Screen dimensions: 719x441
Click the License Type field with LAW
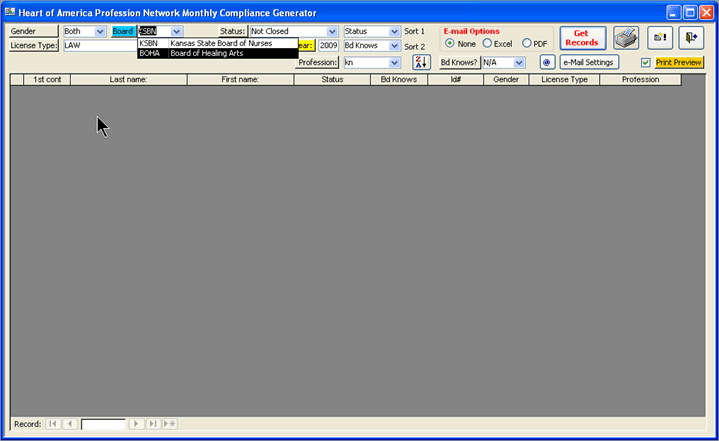click(100, 45)
